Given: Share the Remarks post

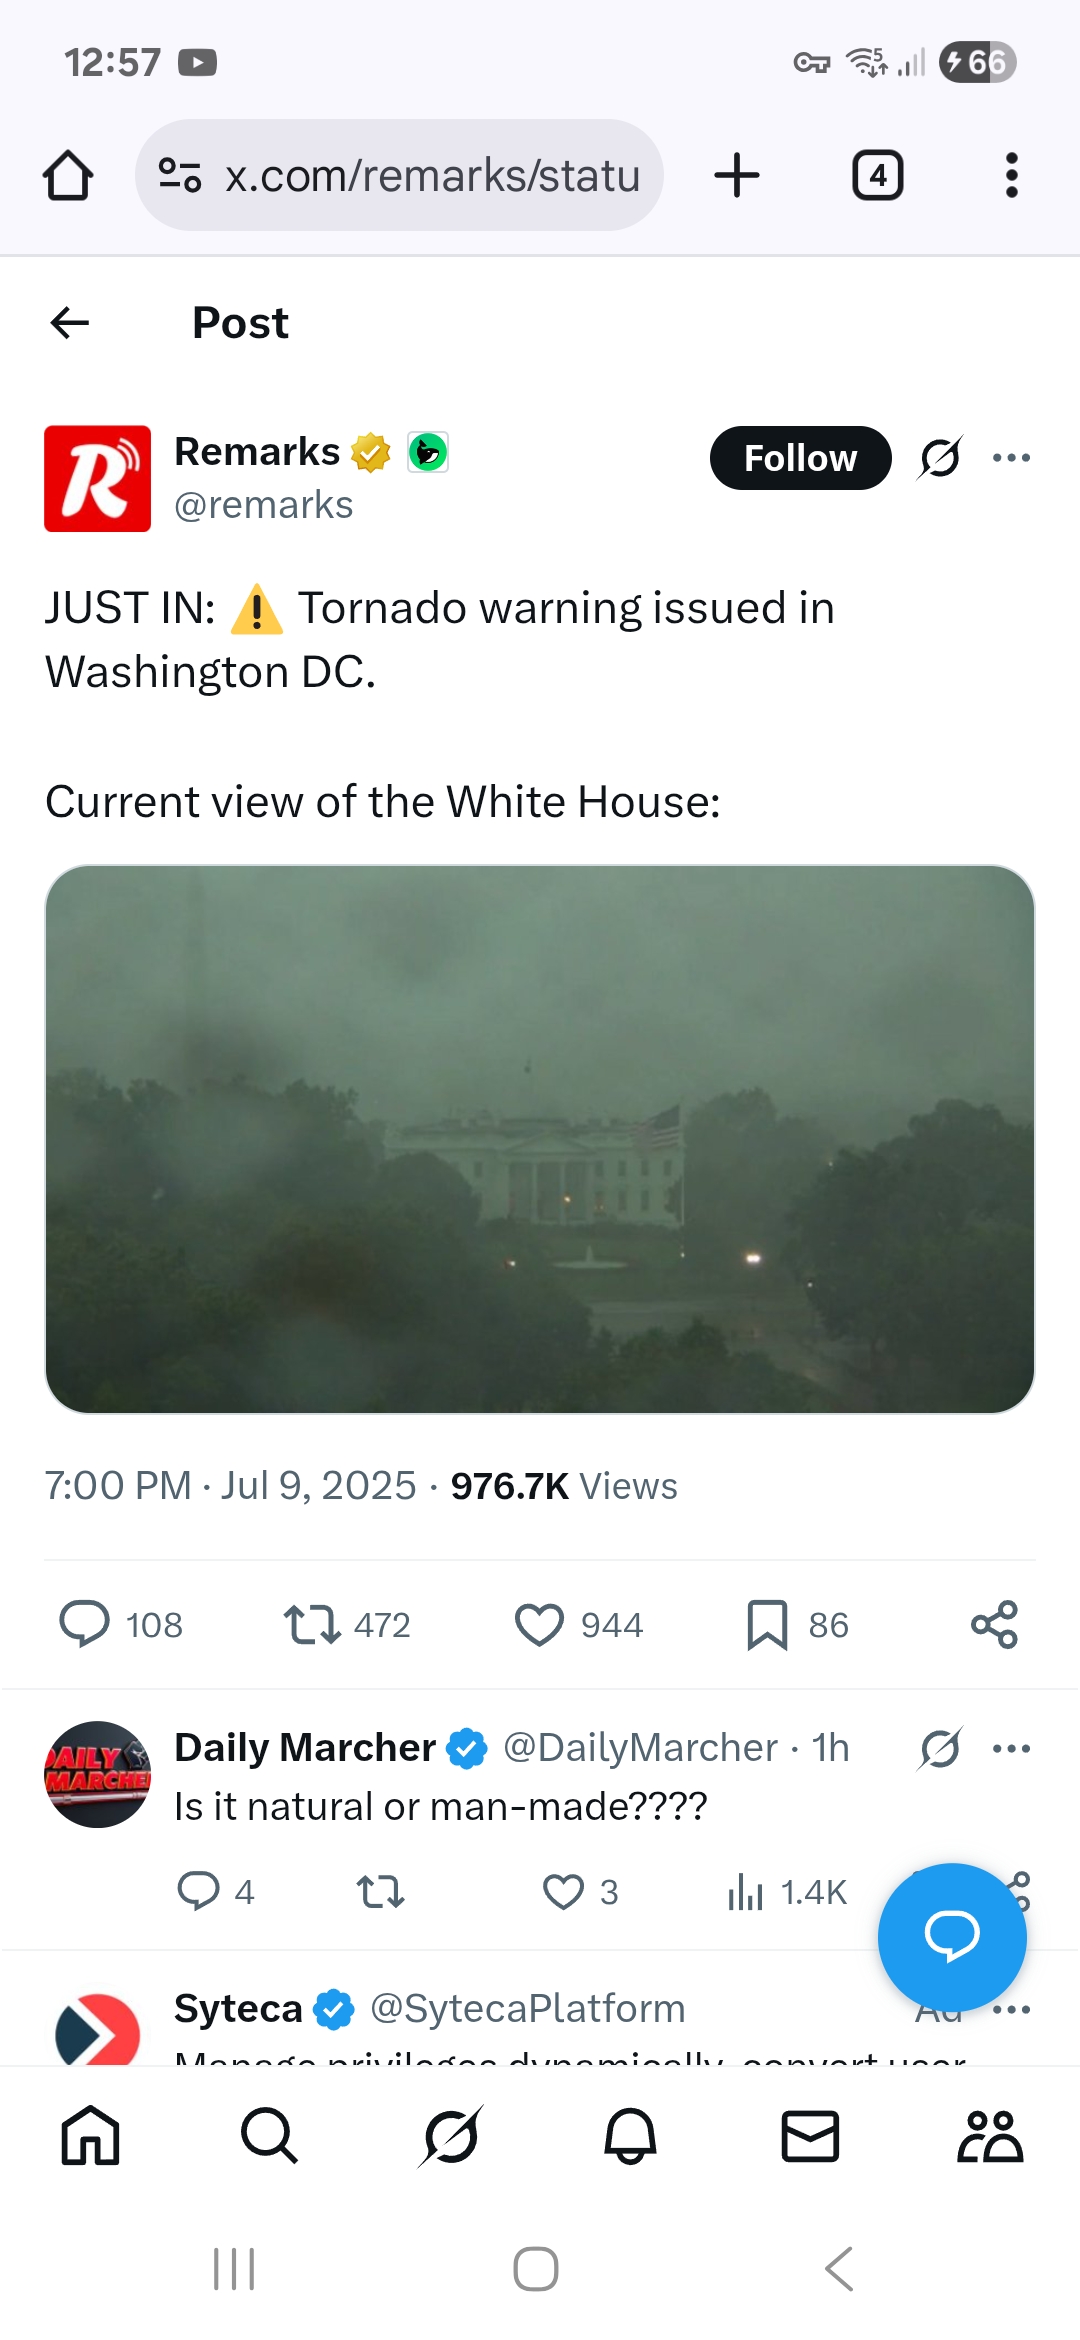Looking at the screenshot, I should [994, 1624].
